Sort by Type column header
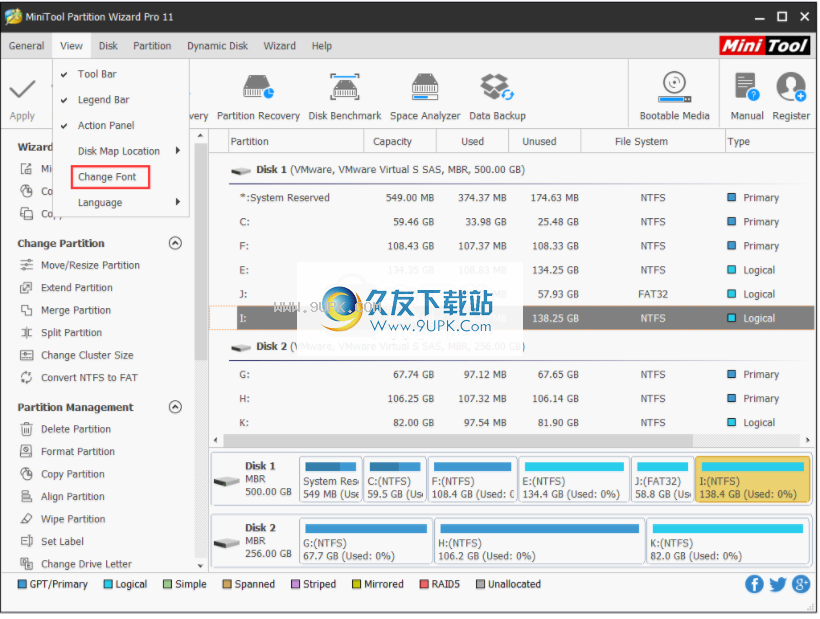 [770, 142]
